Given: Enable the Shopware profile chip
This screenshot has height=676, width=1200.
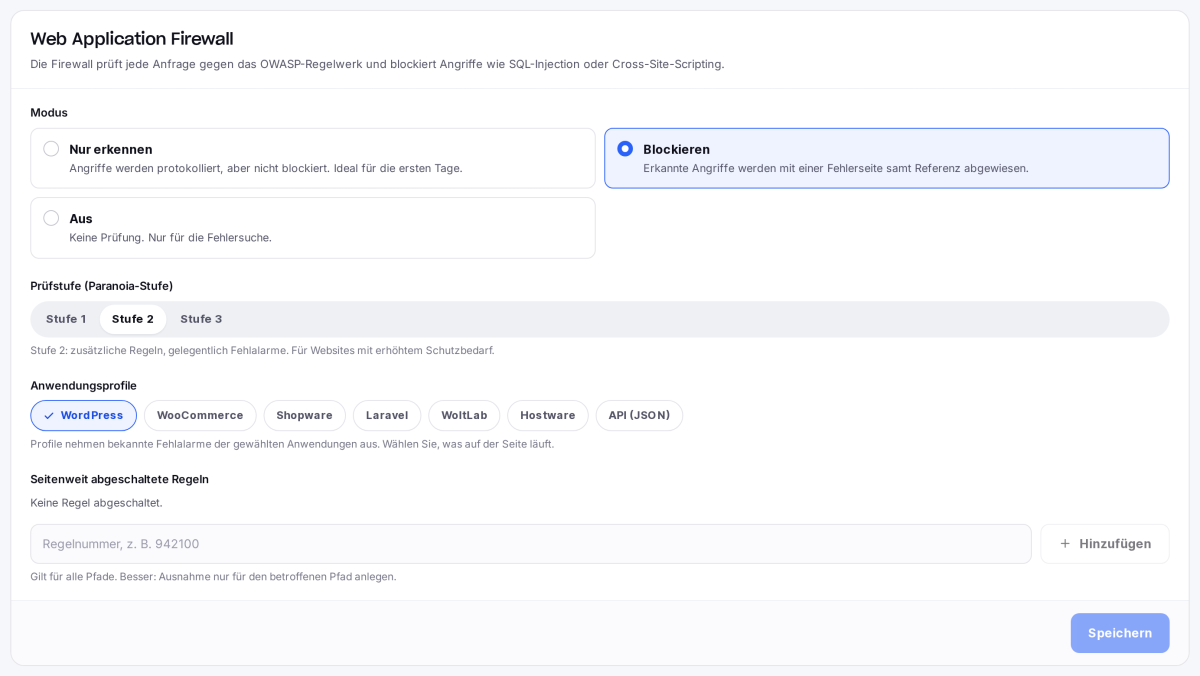Looking at the screenshot, I should [x=304, y=415].
